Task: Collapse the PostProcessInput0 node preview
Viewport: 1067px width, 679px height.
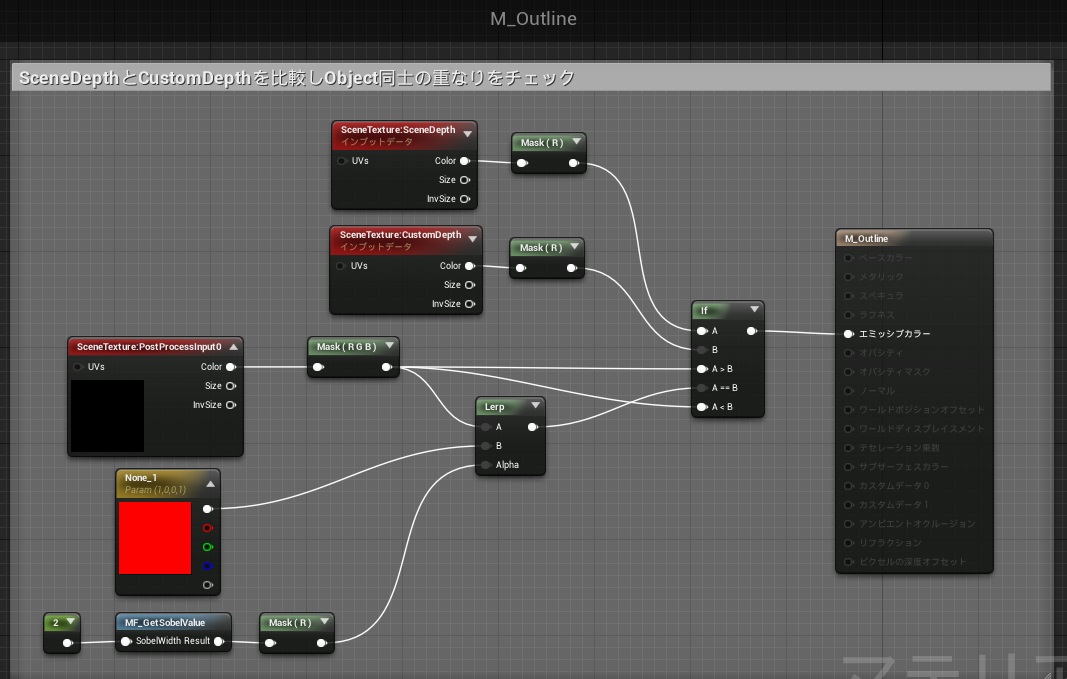Action: pyautogui.click(x=234, y=345)
